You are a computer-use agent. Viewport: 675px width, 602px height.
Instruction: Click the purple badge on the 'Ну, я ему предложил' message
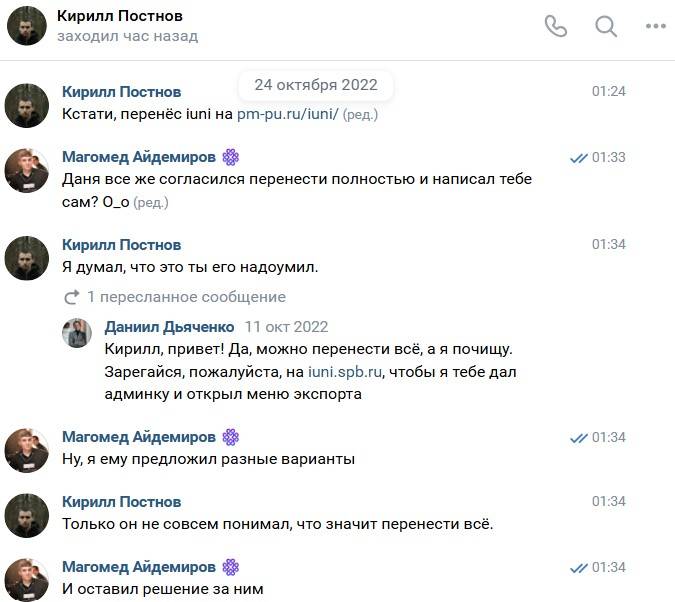pyautogui.click(x=231, y=437)
